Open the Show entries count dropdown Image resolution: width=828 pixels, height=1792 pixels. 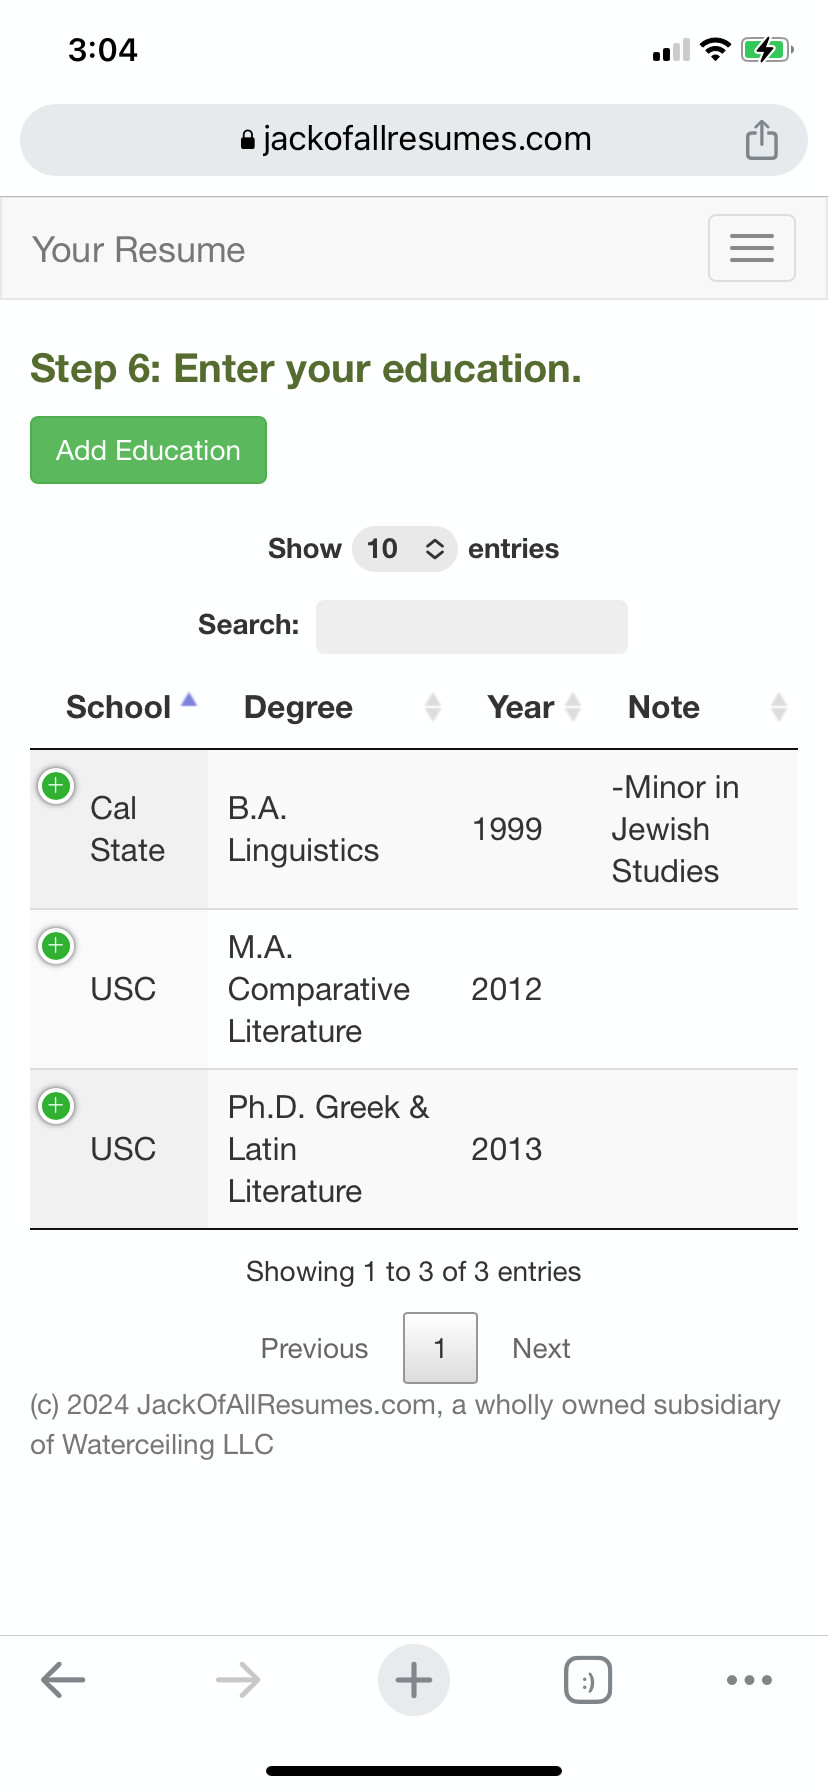(x=405, y=549)
